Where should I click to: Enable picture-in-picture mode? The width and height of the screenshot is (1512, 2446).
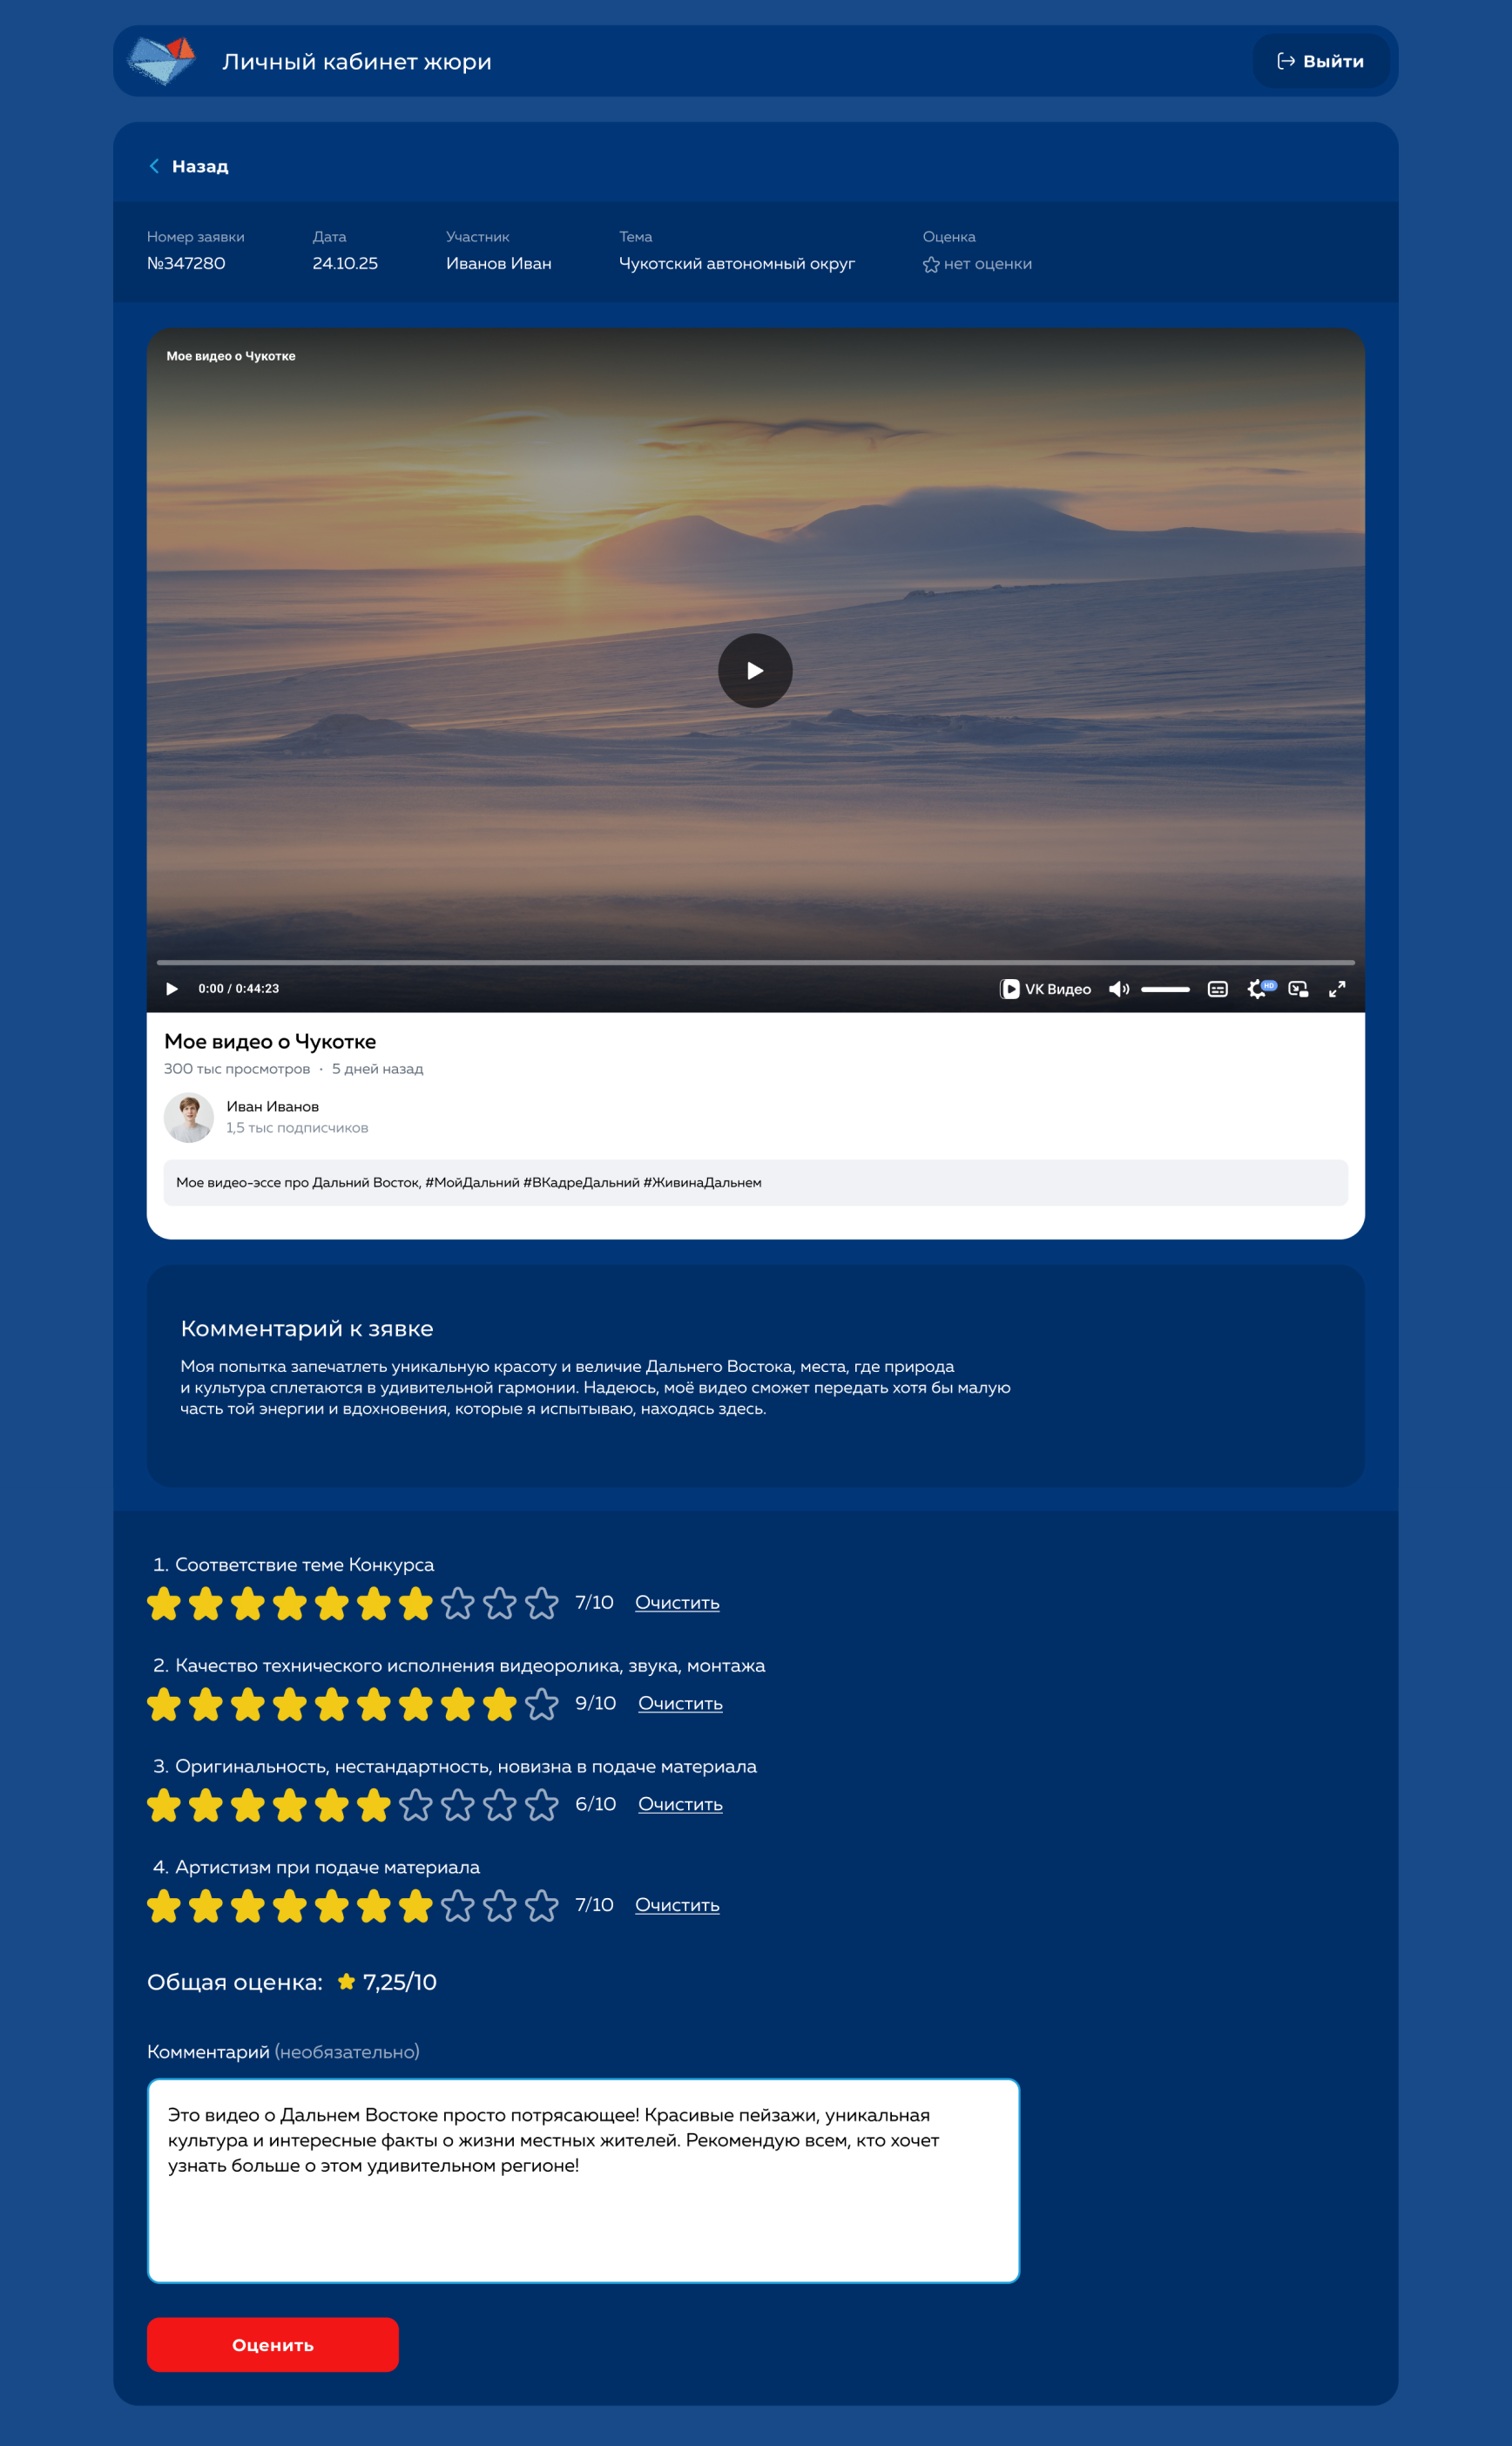point(1298,989)
